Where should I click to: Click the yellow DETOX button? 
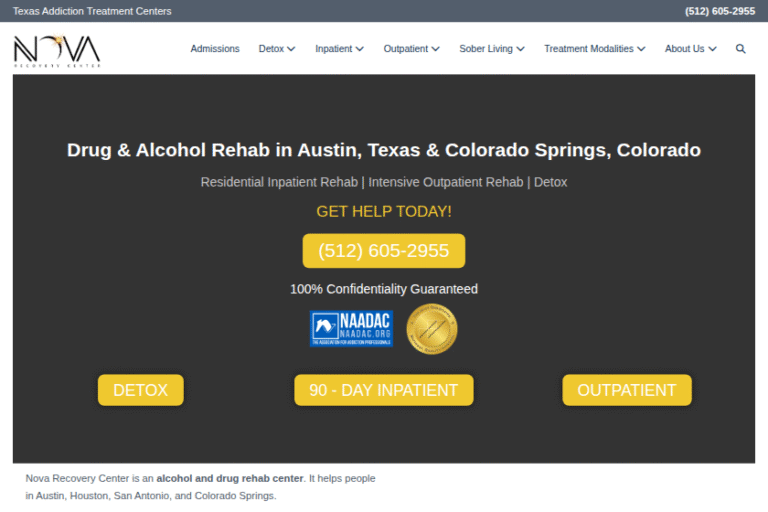(140, 390)
